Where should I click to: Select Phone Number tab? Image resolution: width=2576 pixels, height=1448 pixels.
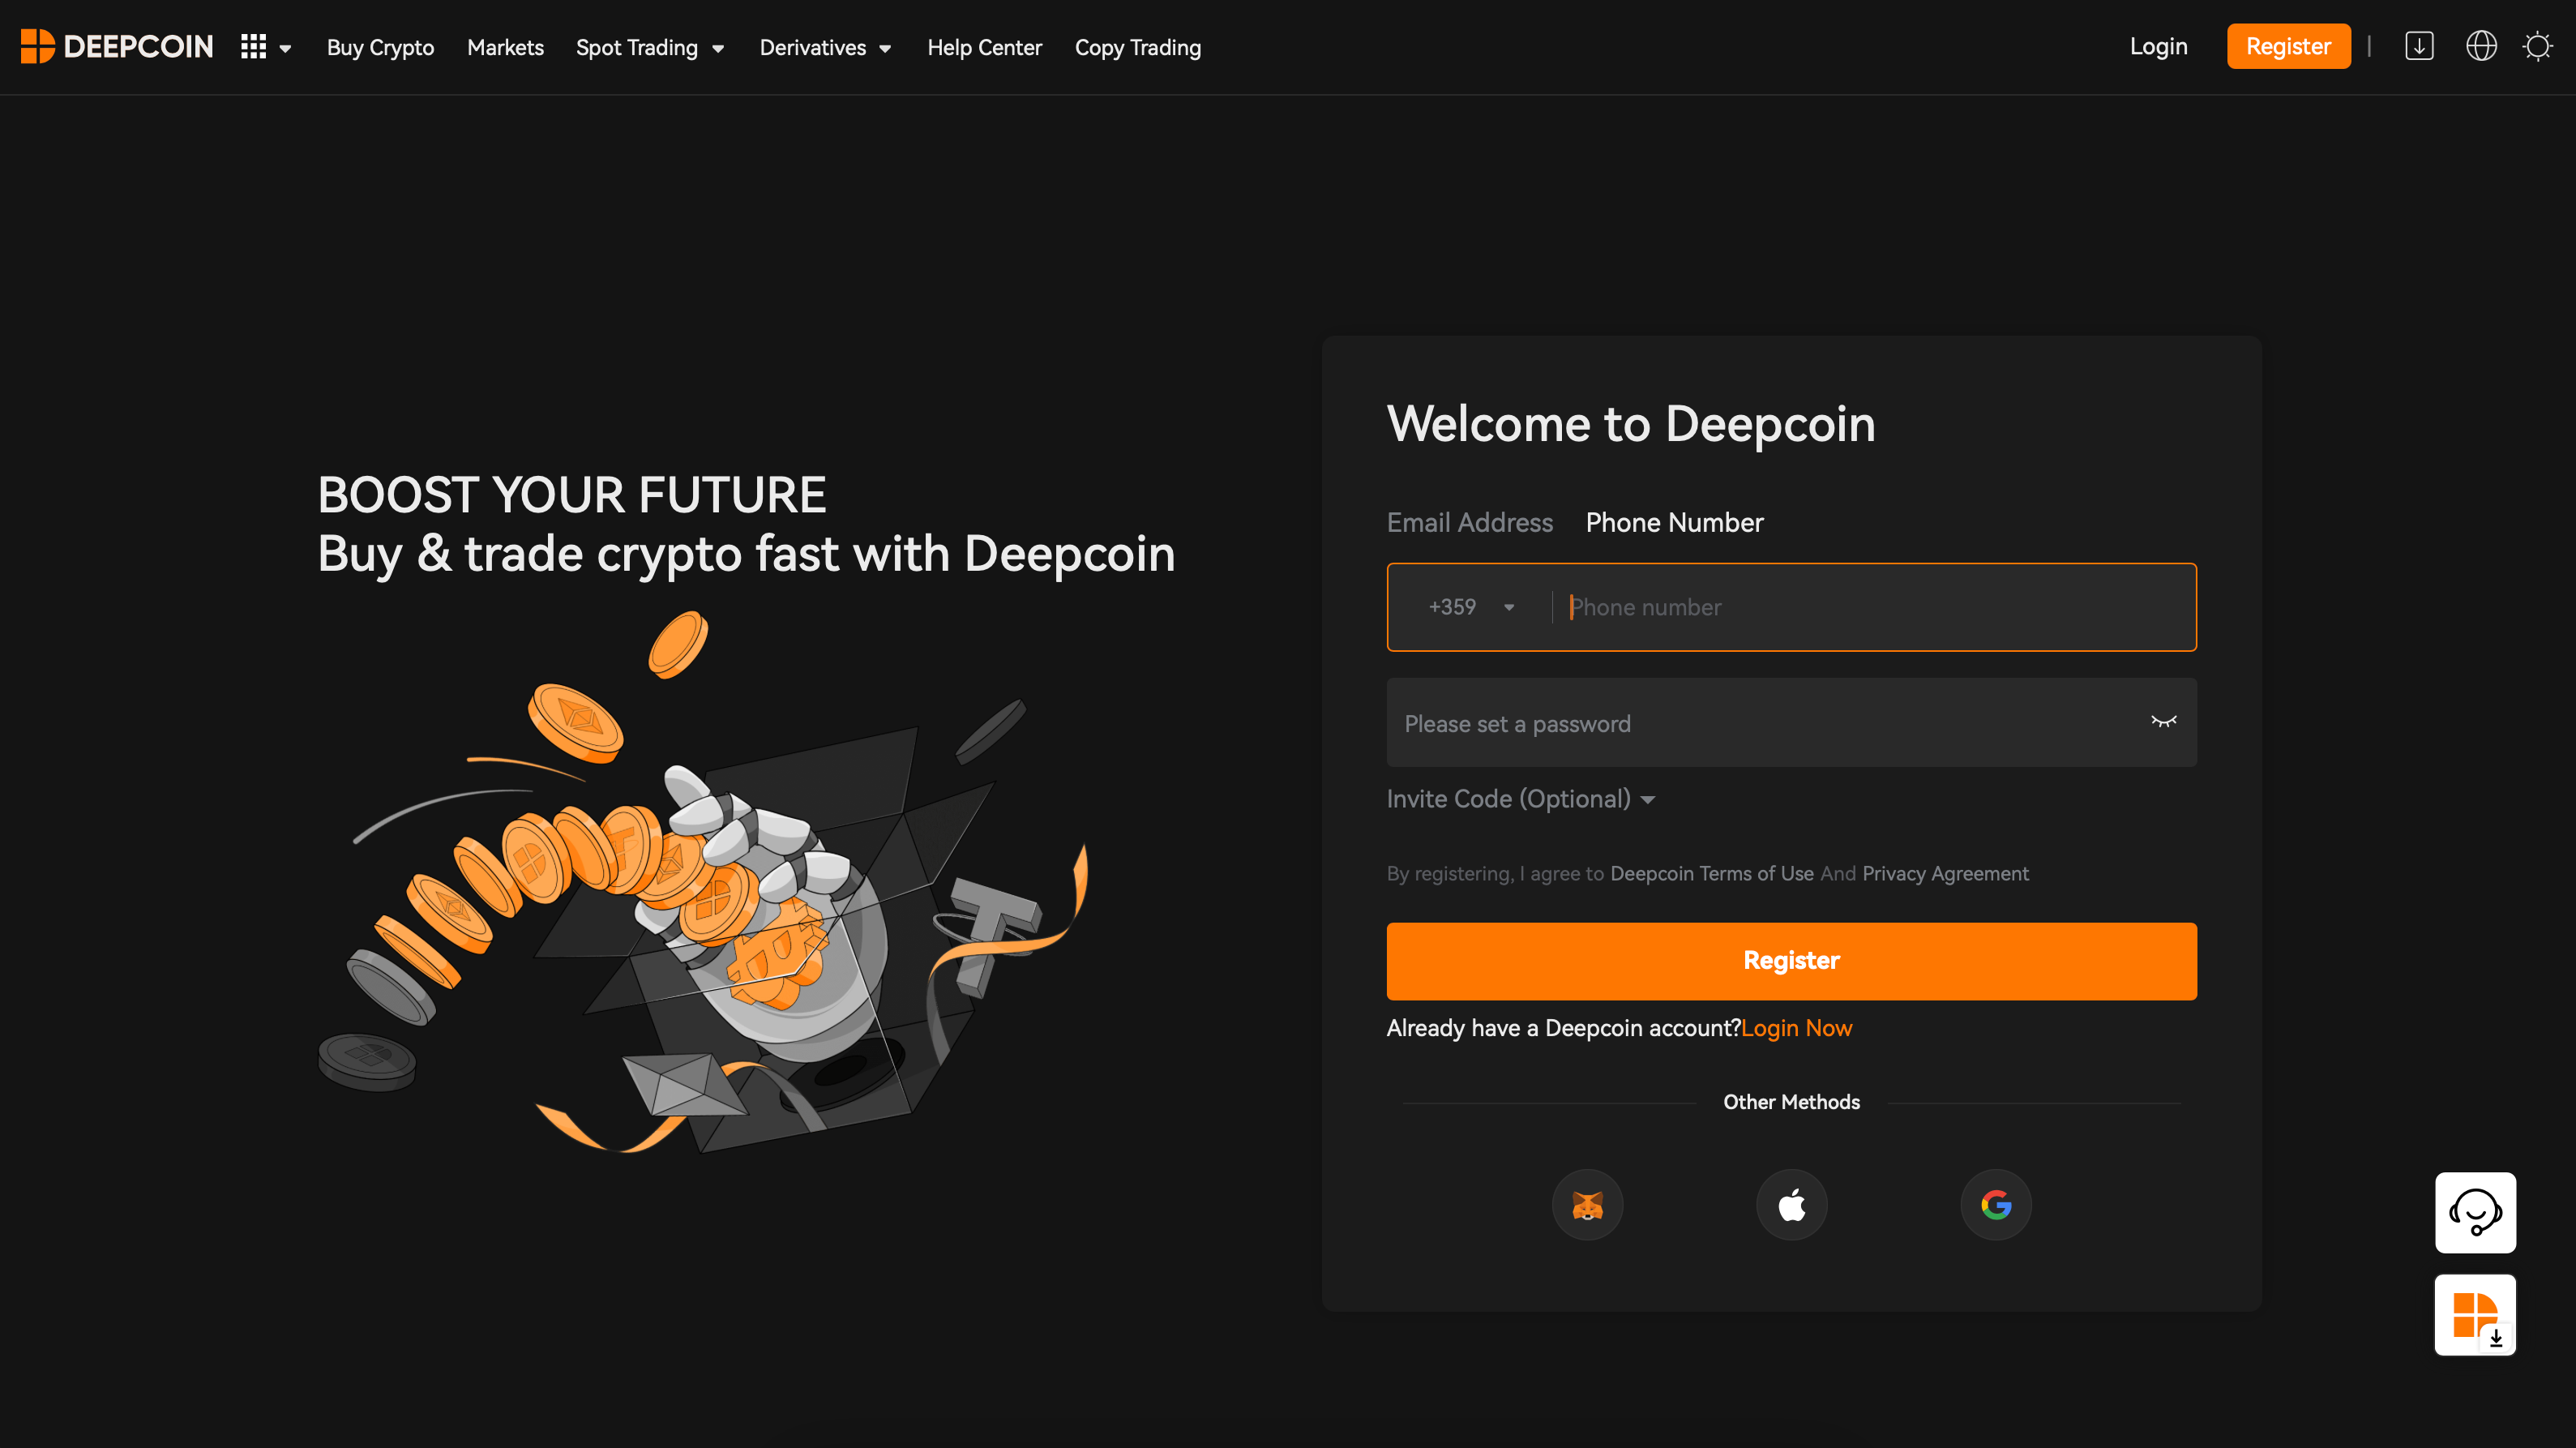[1674, 522]
